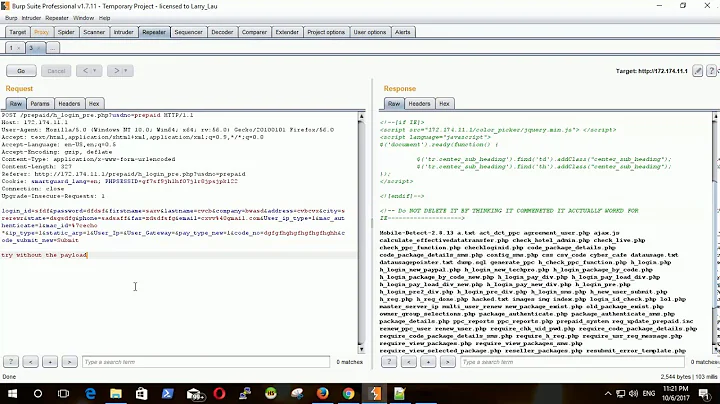Viewport: 720px width, 404px height.
Task: Open Windows Start menu
Action: [11, 394]
